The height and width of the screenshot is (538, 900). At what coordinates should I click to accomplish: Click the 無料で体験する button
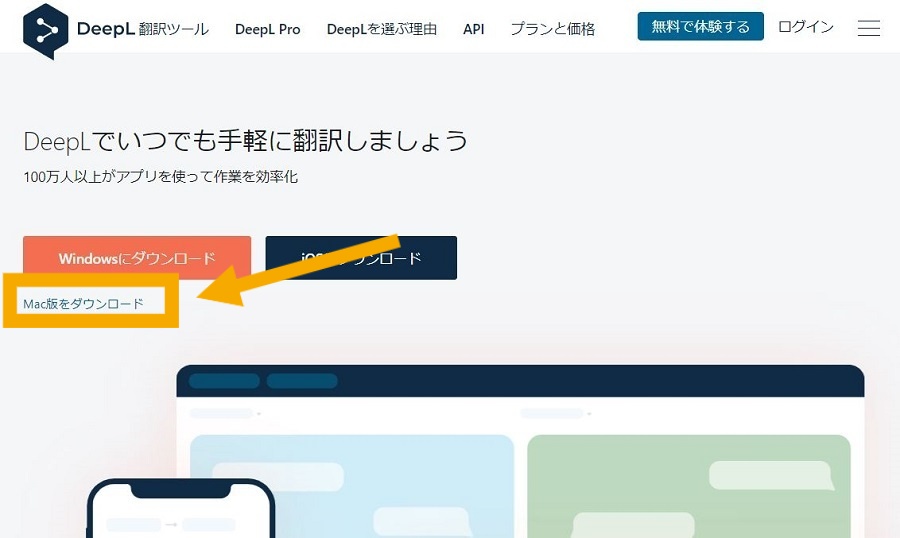click(x=700, y=26)
